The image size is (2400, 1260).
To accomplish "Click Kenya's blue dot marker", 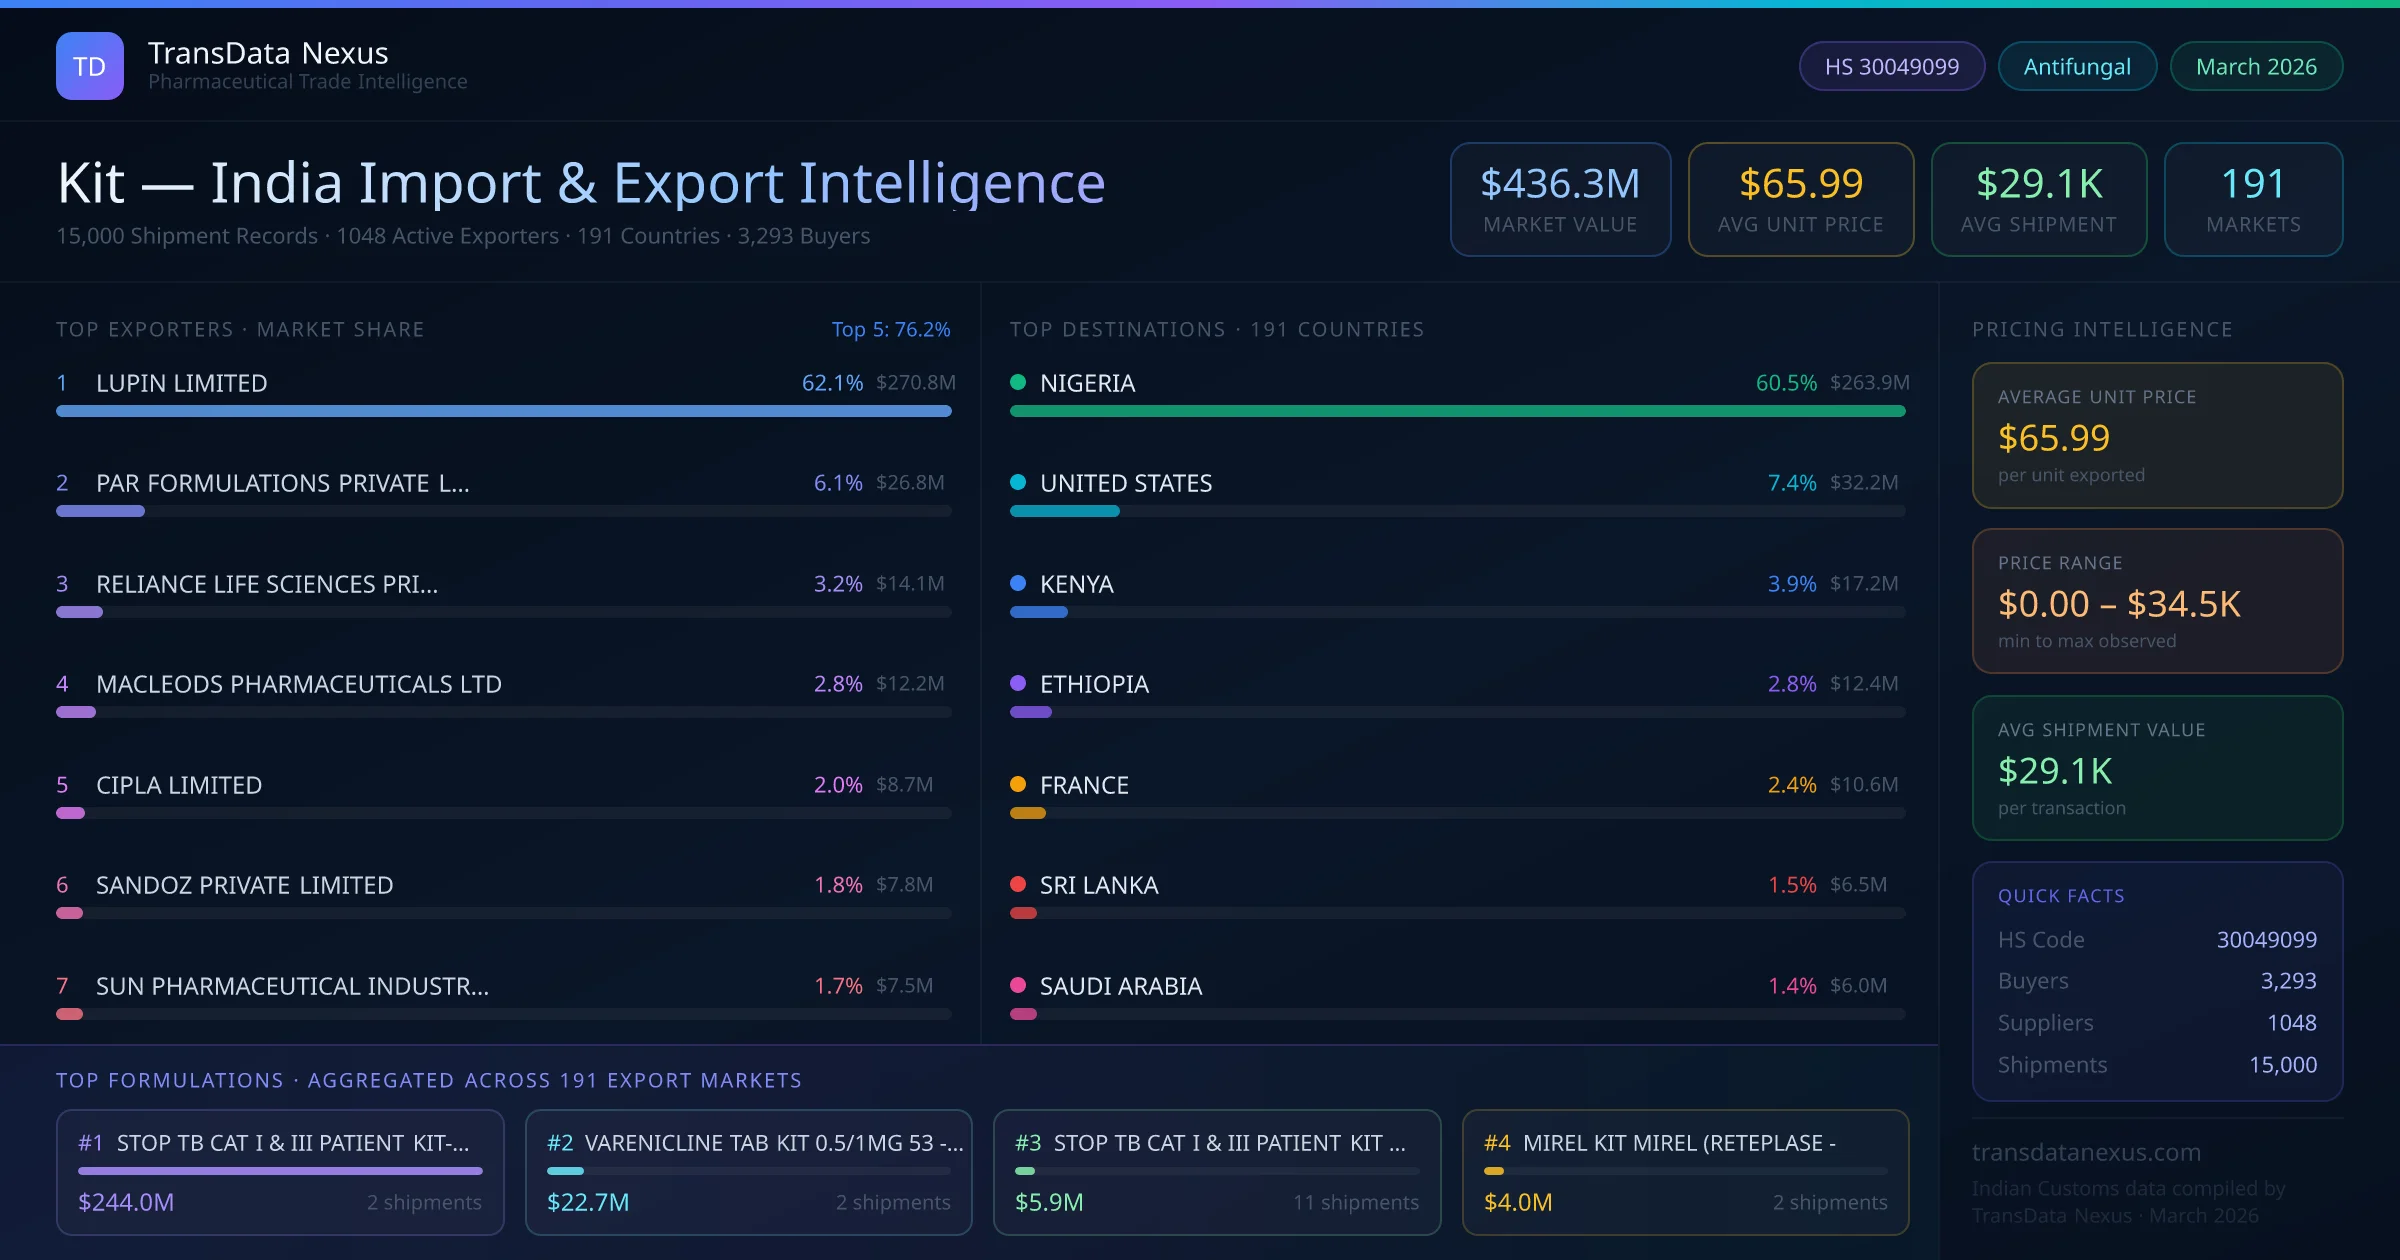I will click(1018, 583).
